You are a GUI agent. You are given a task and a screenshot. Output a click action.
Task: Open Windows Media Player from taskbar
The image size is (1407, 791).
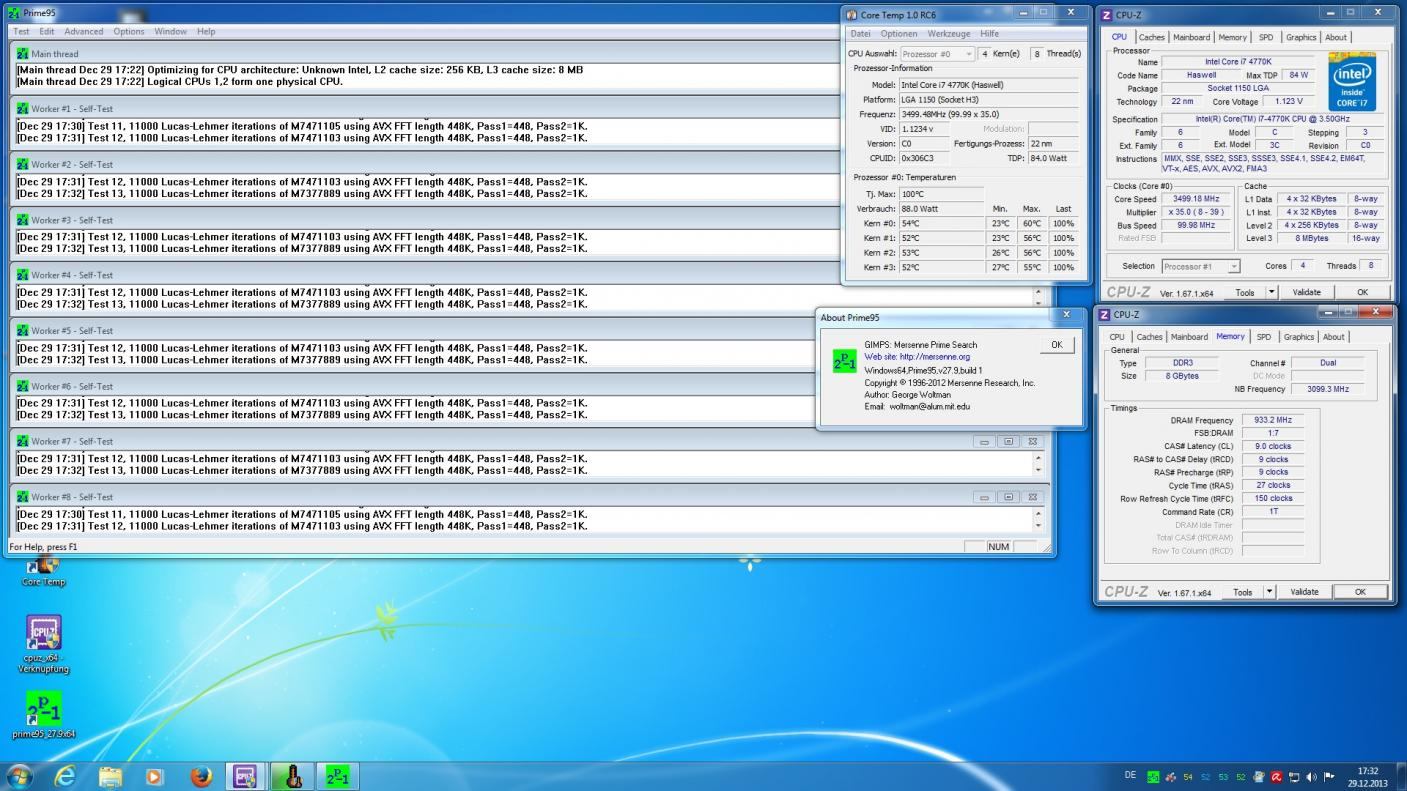click(154, 776)
